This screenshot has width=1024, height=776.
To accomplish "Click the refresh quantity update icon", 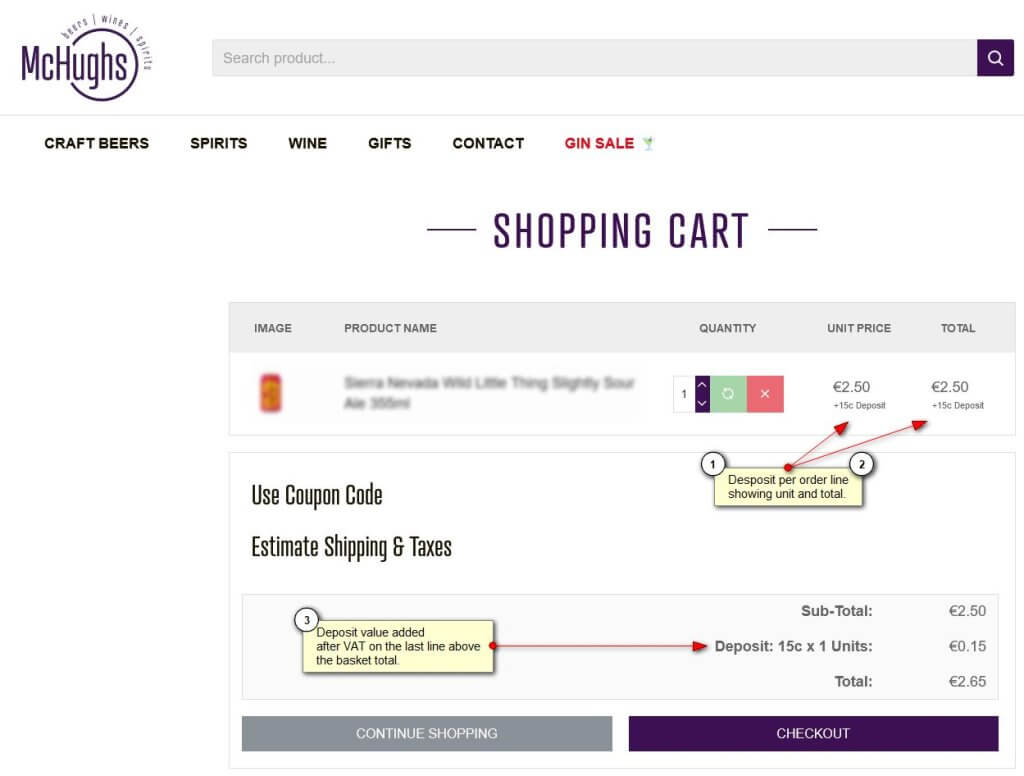I will click(x=728, y=394).
